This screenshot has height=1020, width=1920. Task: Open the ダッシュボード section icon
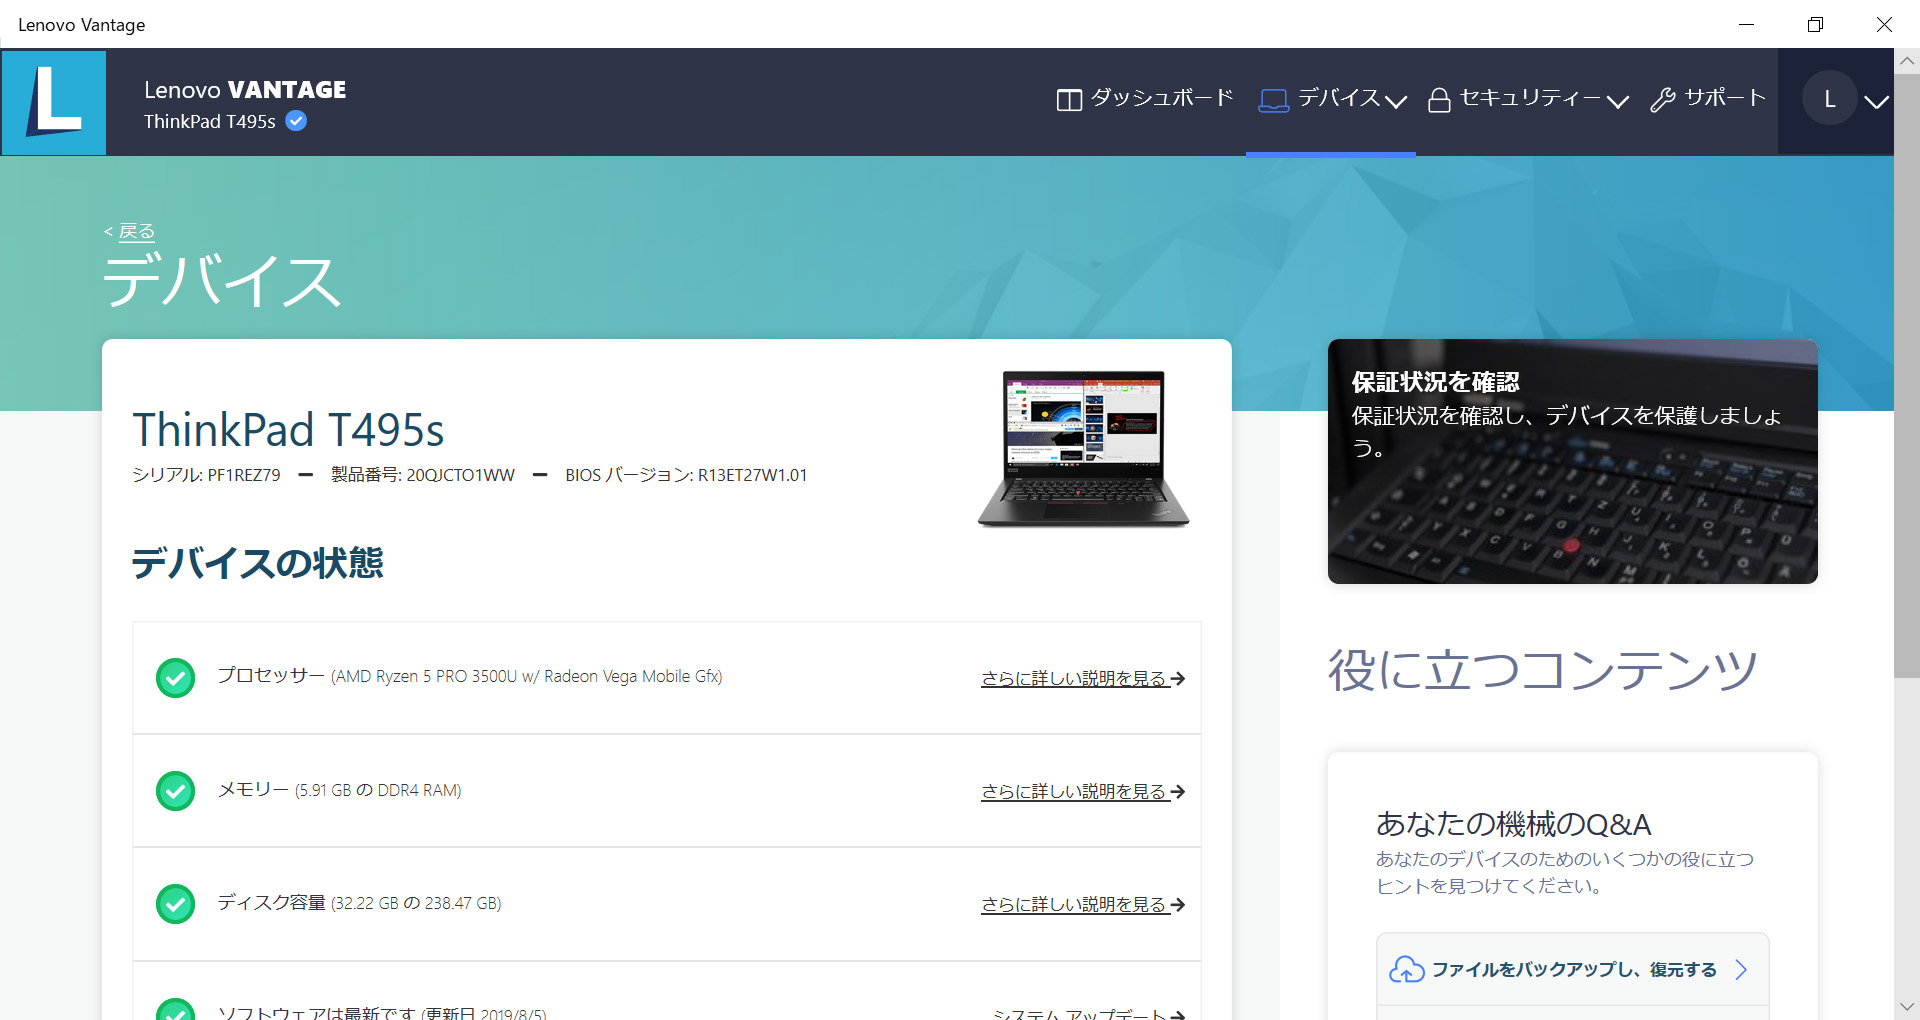[1068, 99]
